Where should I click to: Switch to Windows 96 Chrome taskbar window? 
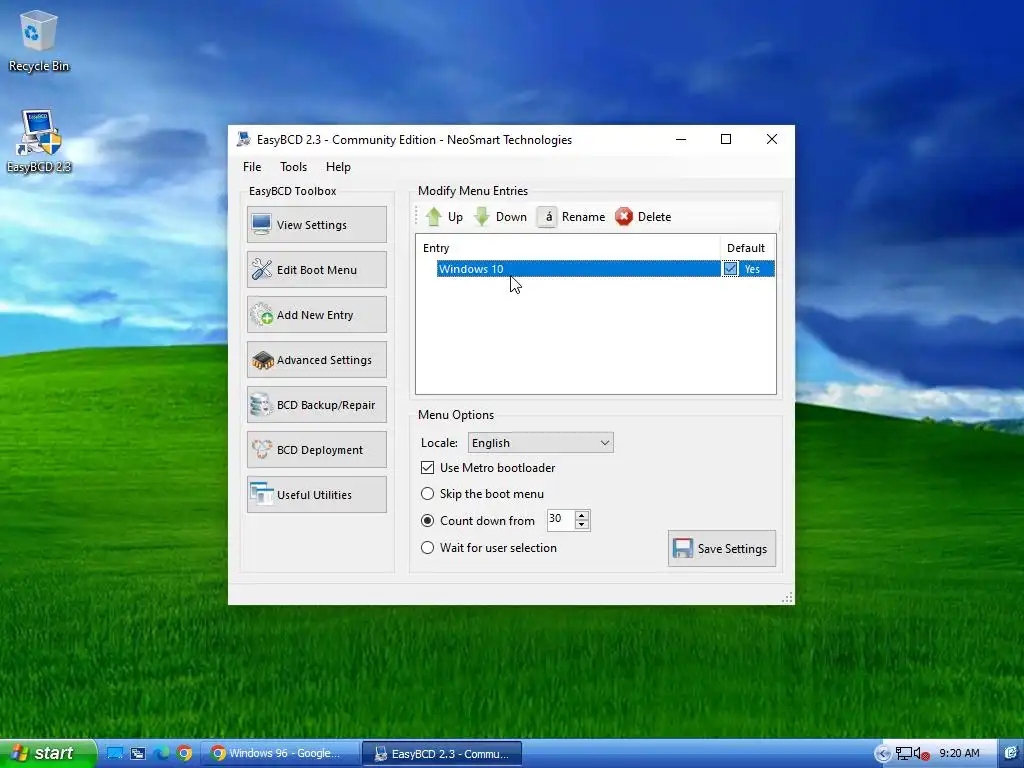pos(280,754)
